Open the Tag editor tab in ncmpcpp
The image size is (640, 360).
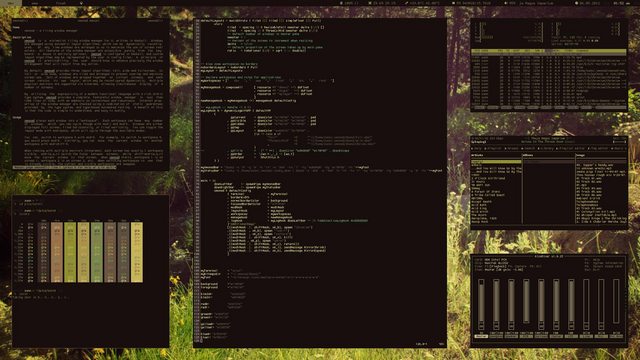tap(600, 148)
